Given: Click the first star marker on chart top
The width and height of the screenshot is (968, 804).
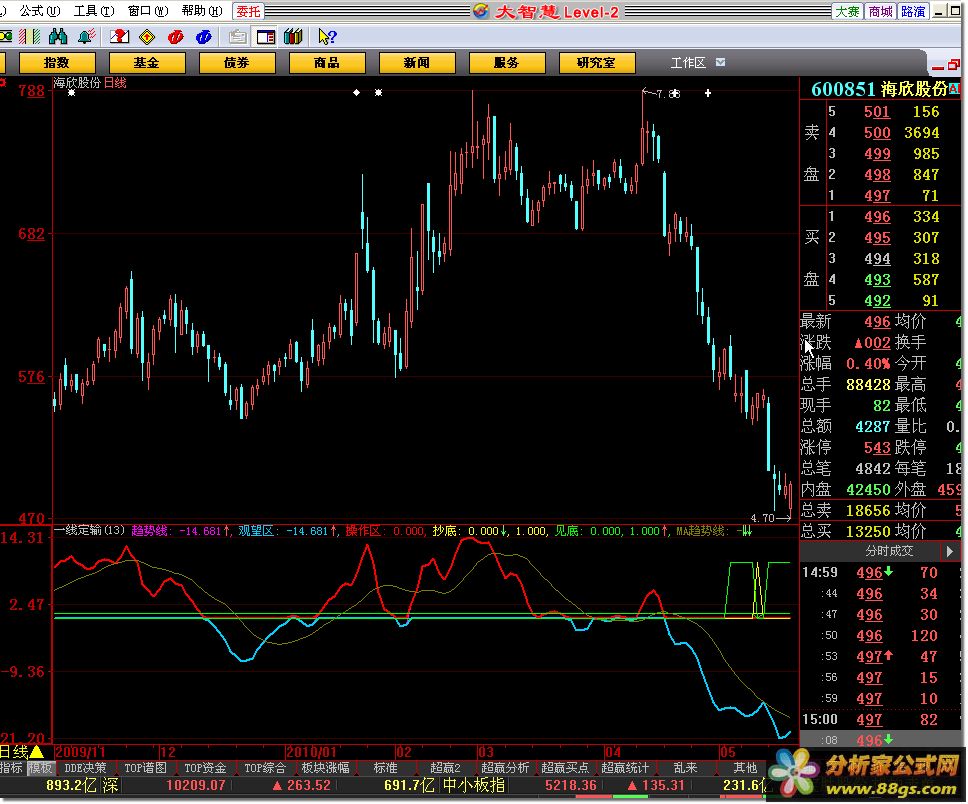Looking at the screenshot, I should [x=72, y=93].
